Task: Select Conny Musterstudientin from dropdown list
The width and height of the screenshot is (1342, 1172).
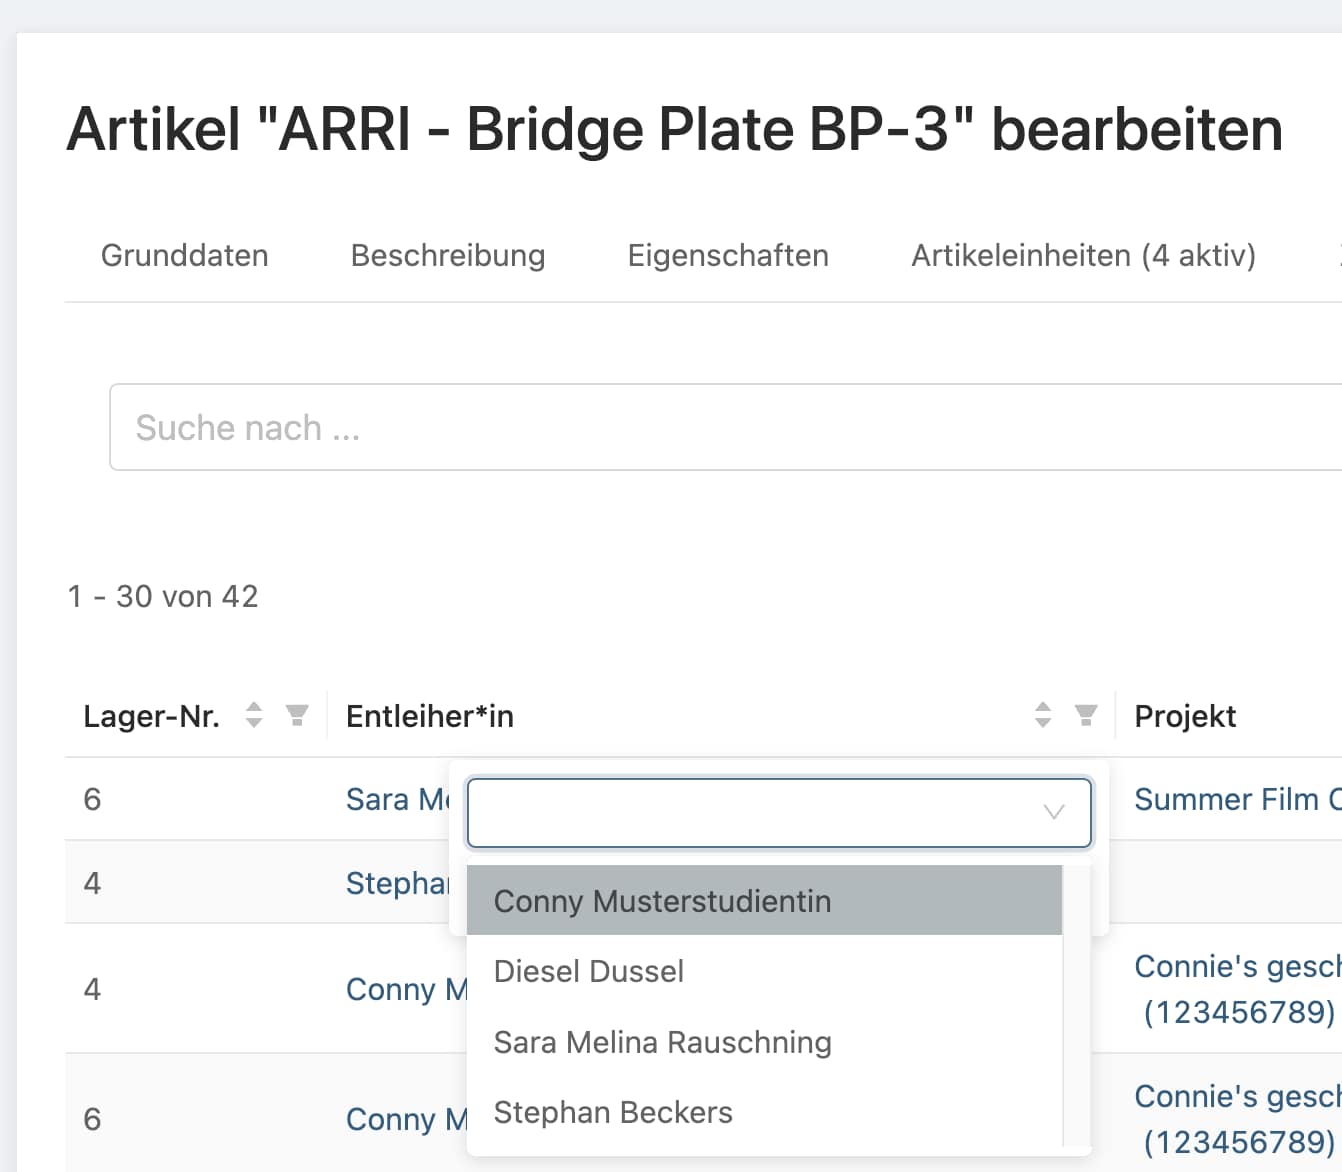Action: (662, 901)
